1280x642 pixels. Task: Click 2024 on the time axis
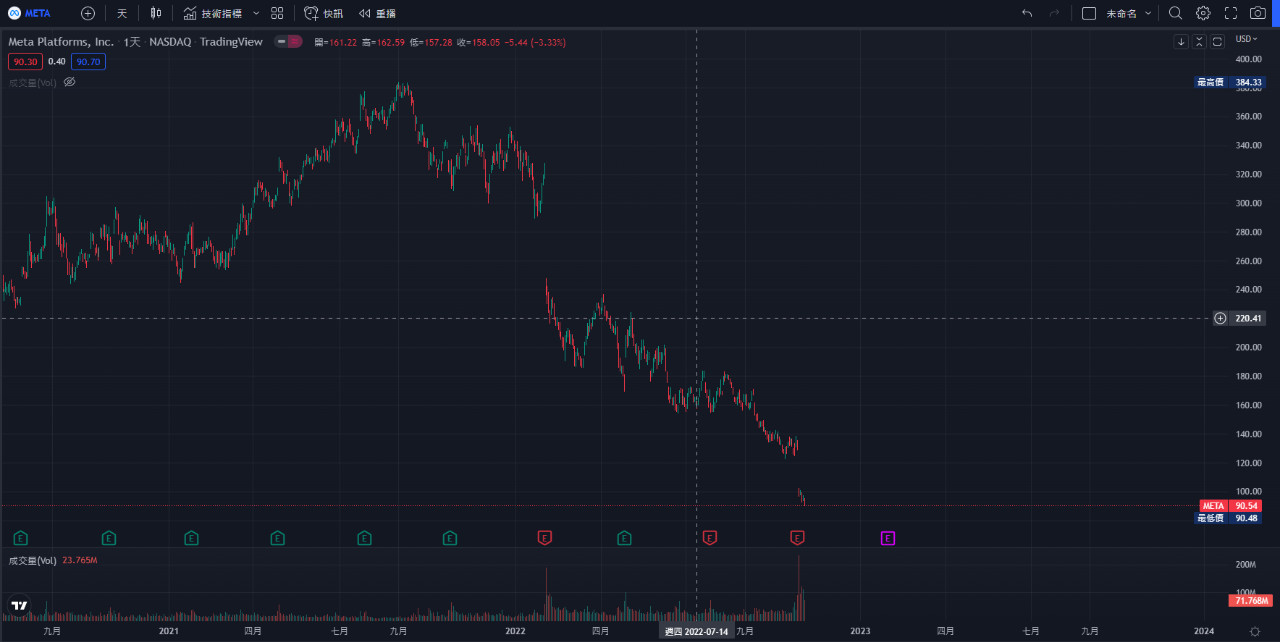[x=1204, y=631]
